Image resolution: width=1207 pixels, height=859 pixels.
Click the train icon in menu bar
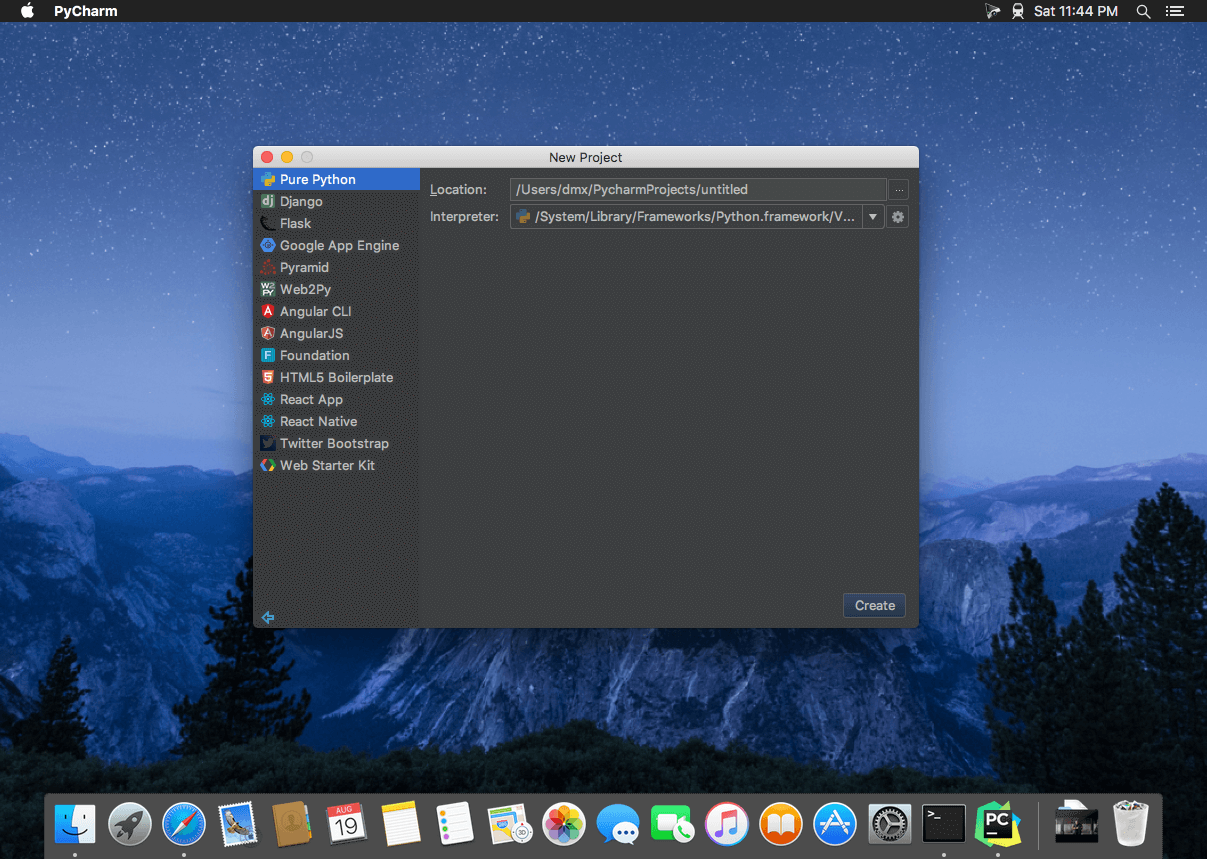coord(1018,11)
